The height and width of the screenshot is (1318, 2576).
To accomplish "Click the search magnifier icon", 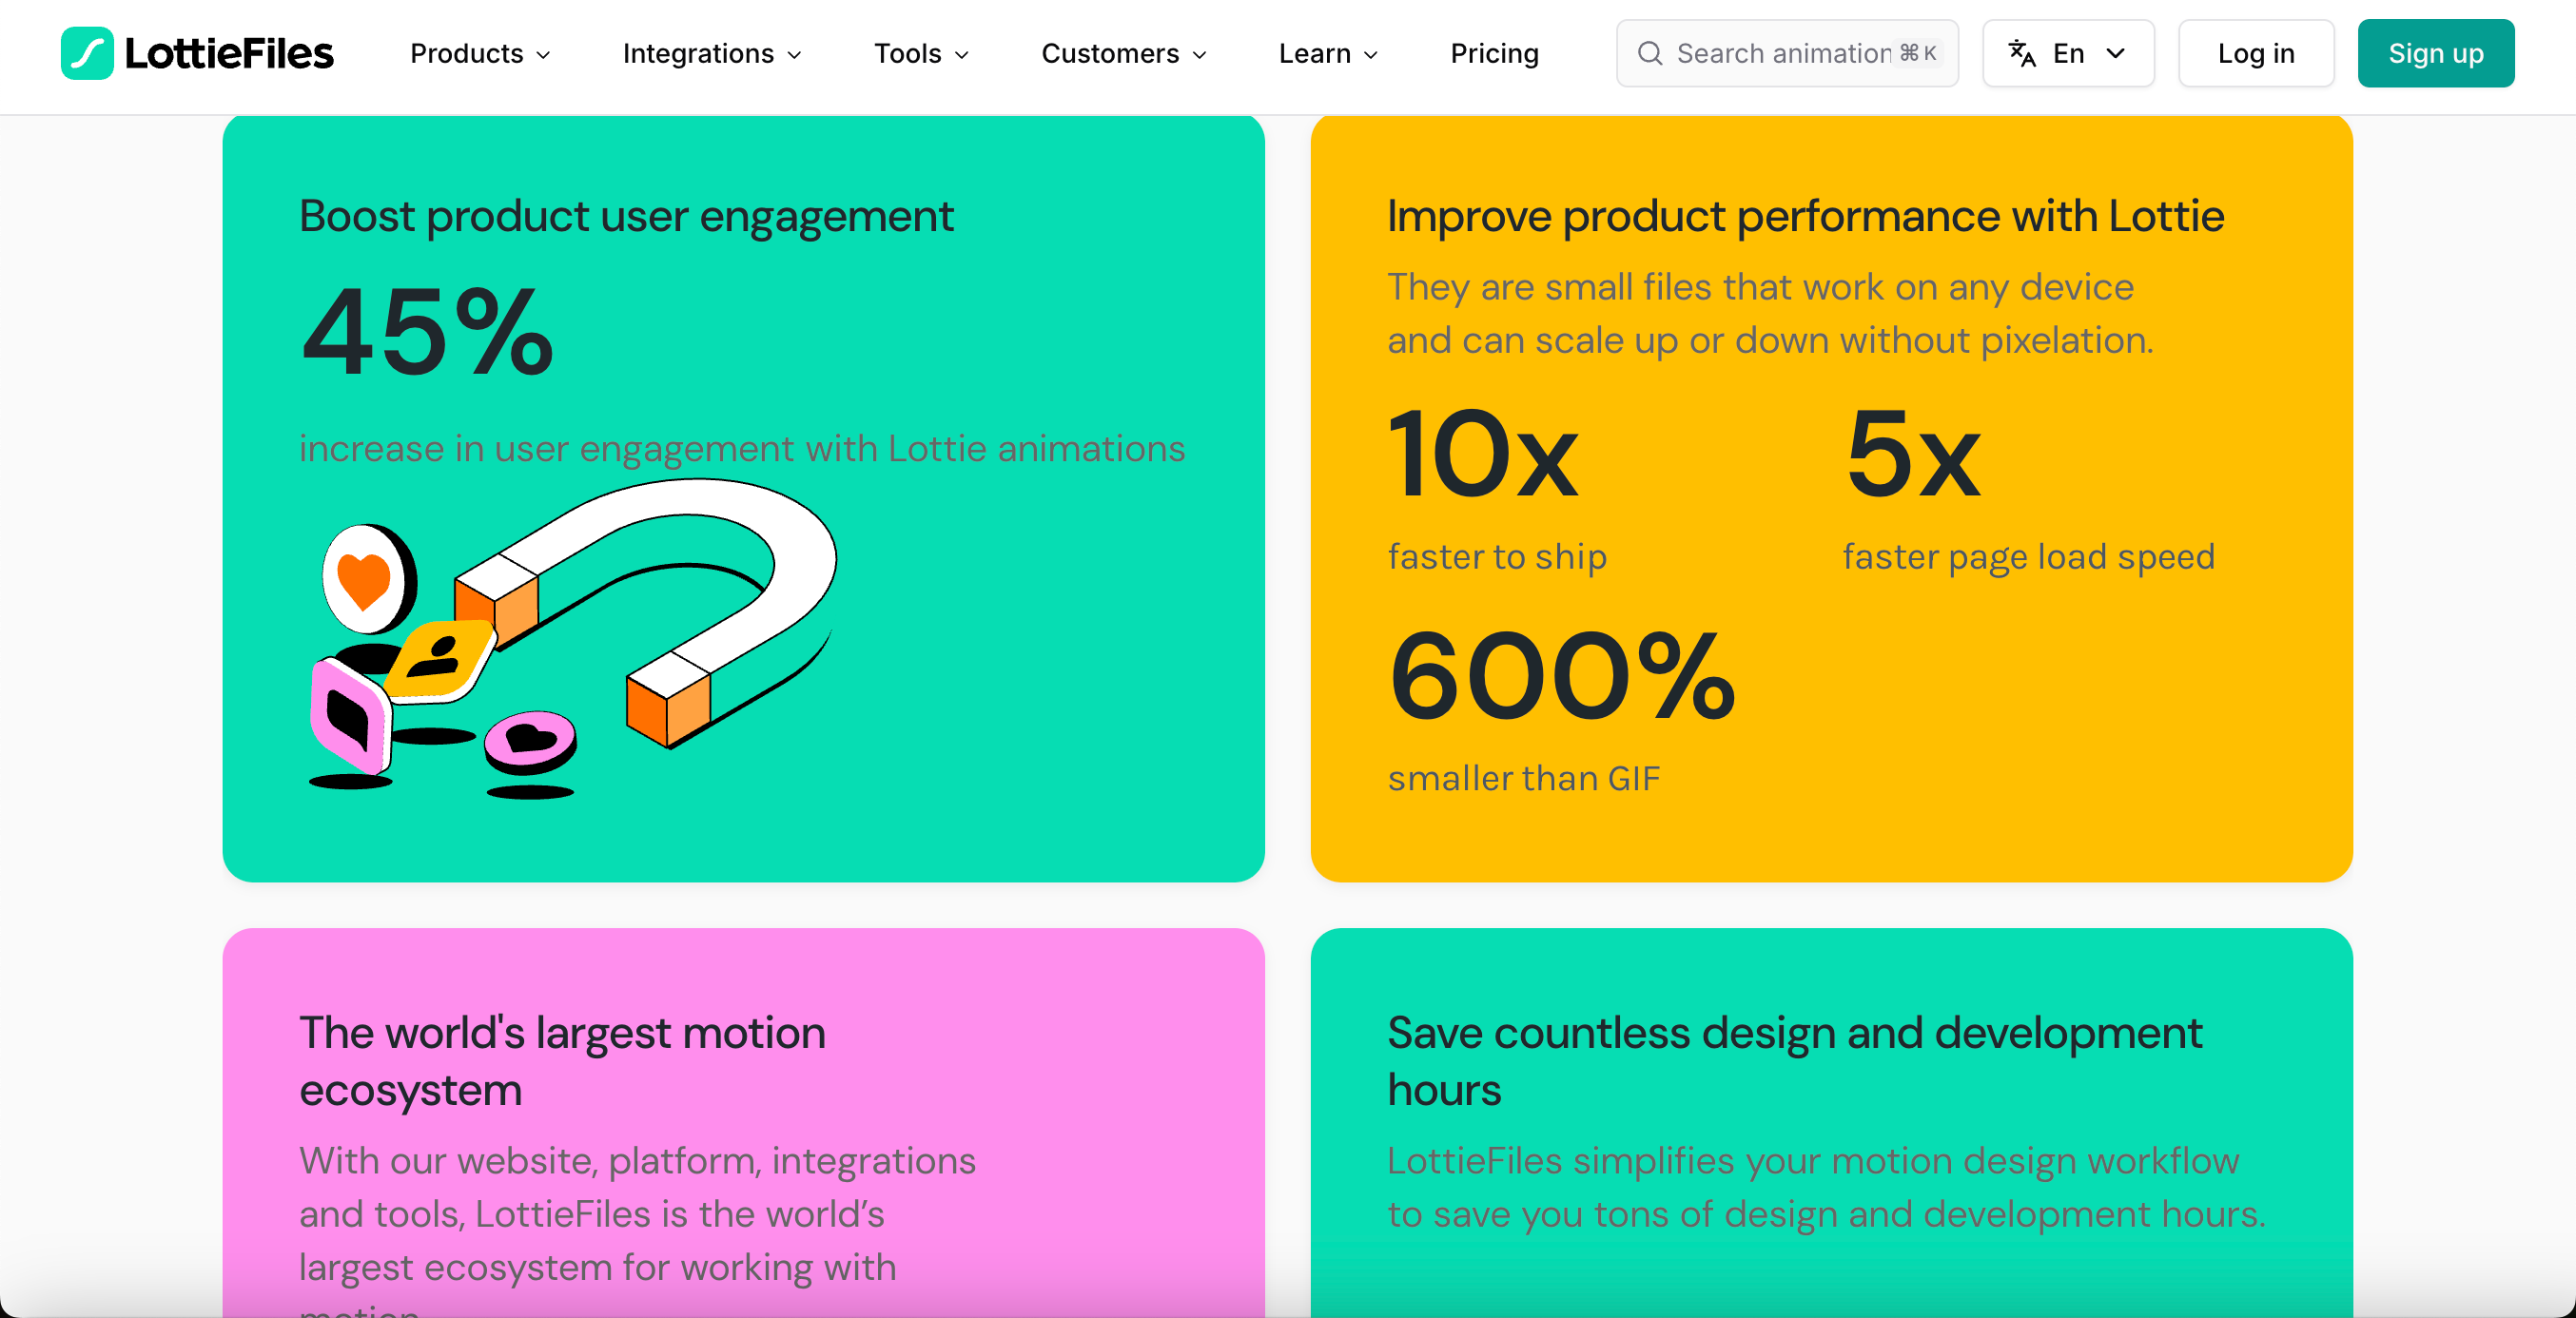I will tap(1650, 53).
